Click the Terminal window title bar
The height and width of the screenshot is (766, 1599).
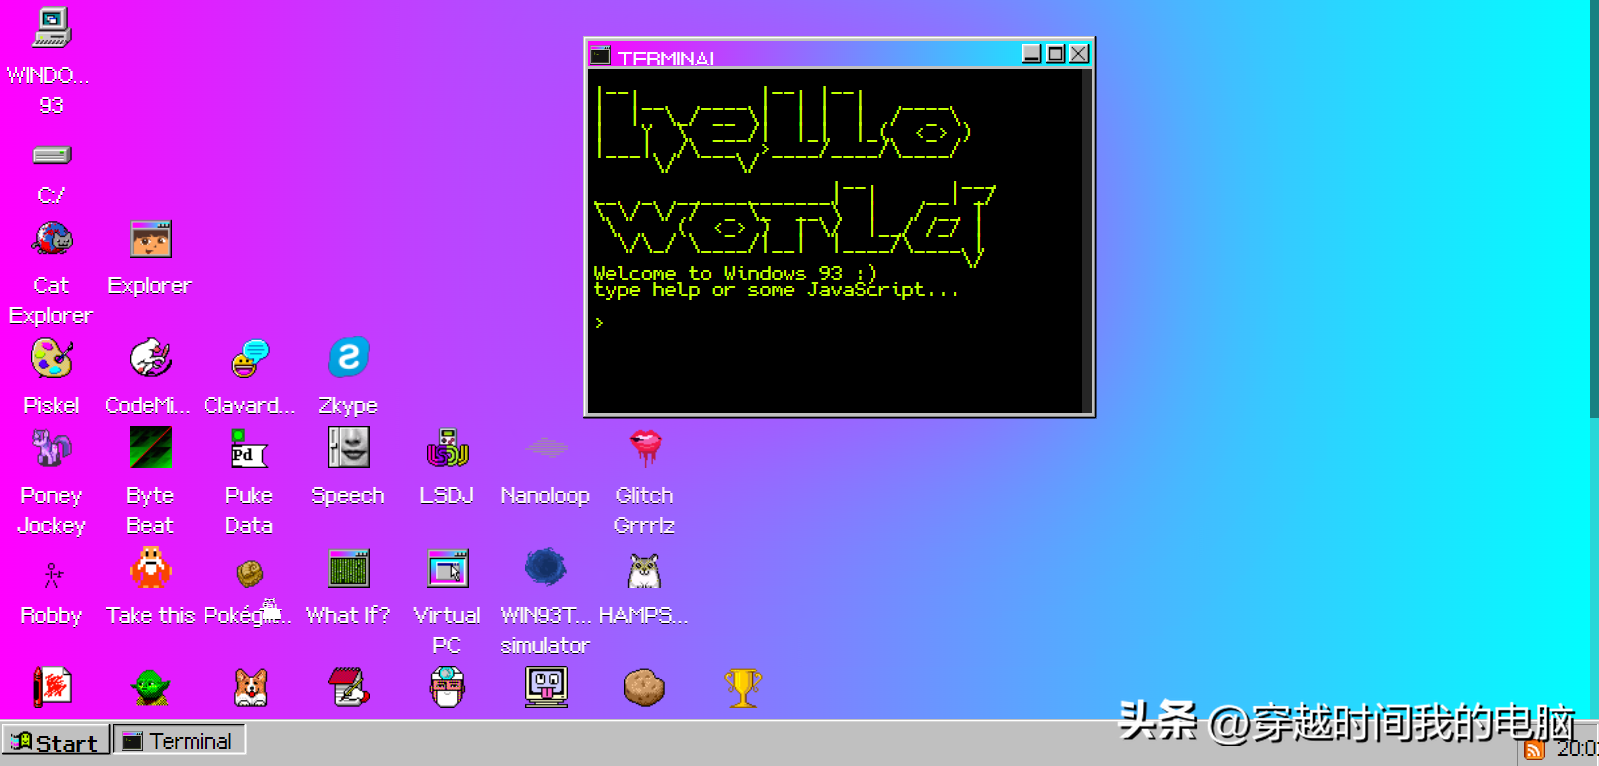tap(805, 55)
